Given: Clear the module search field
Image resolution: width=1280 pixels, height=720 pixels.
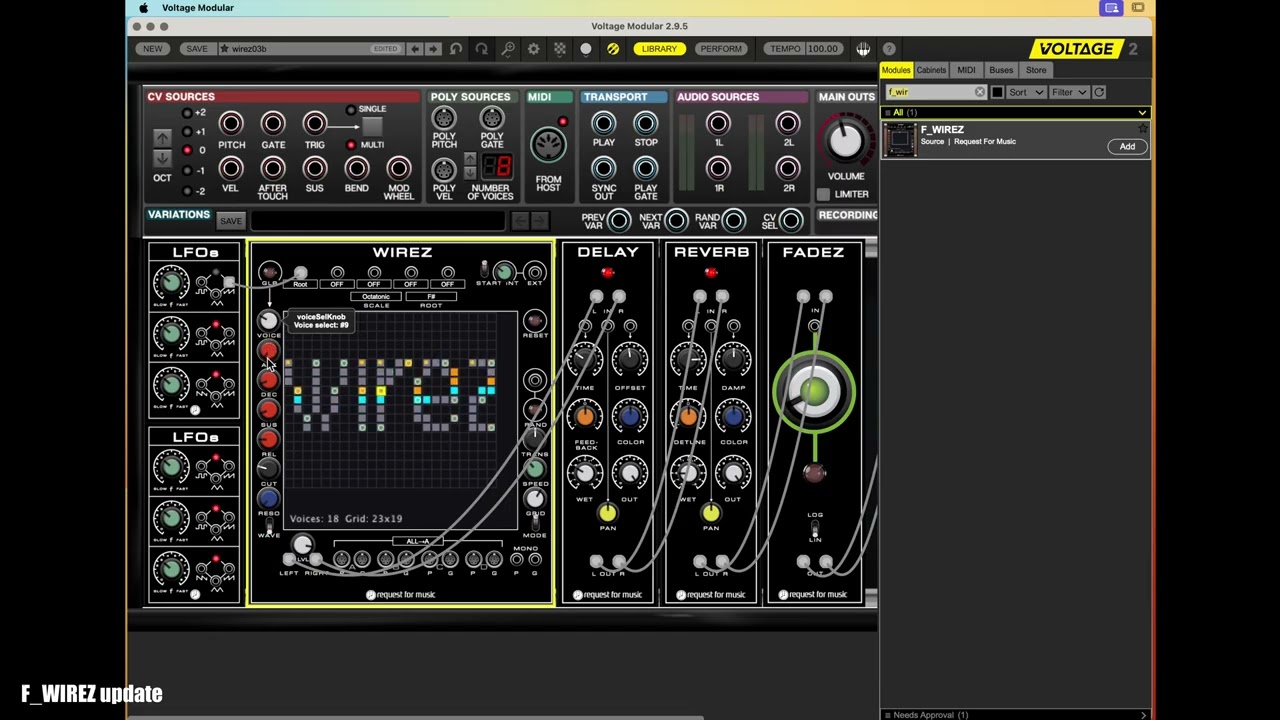Looking at the screenshot, I should 980,92.
